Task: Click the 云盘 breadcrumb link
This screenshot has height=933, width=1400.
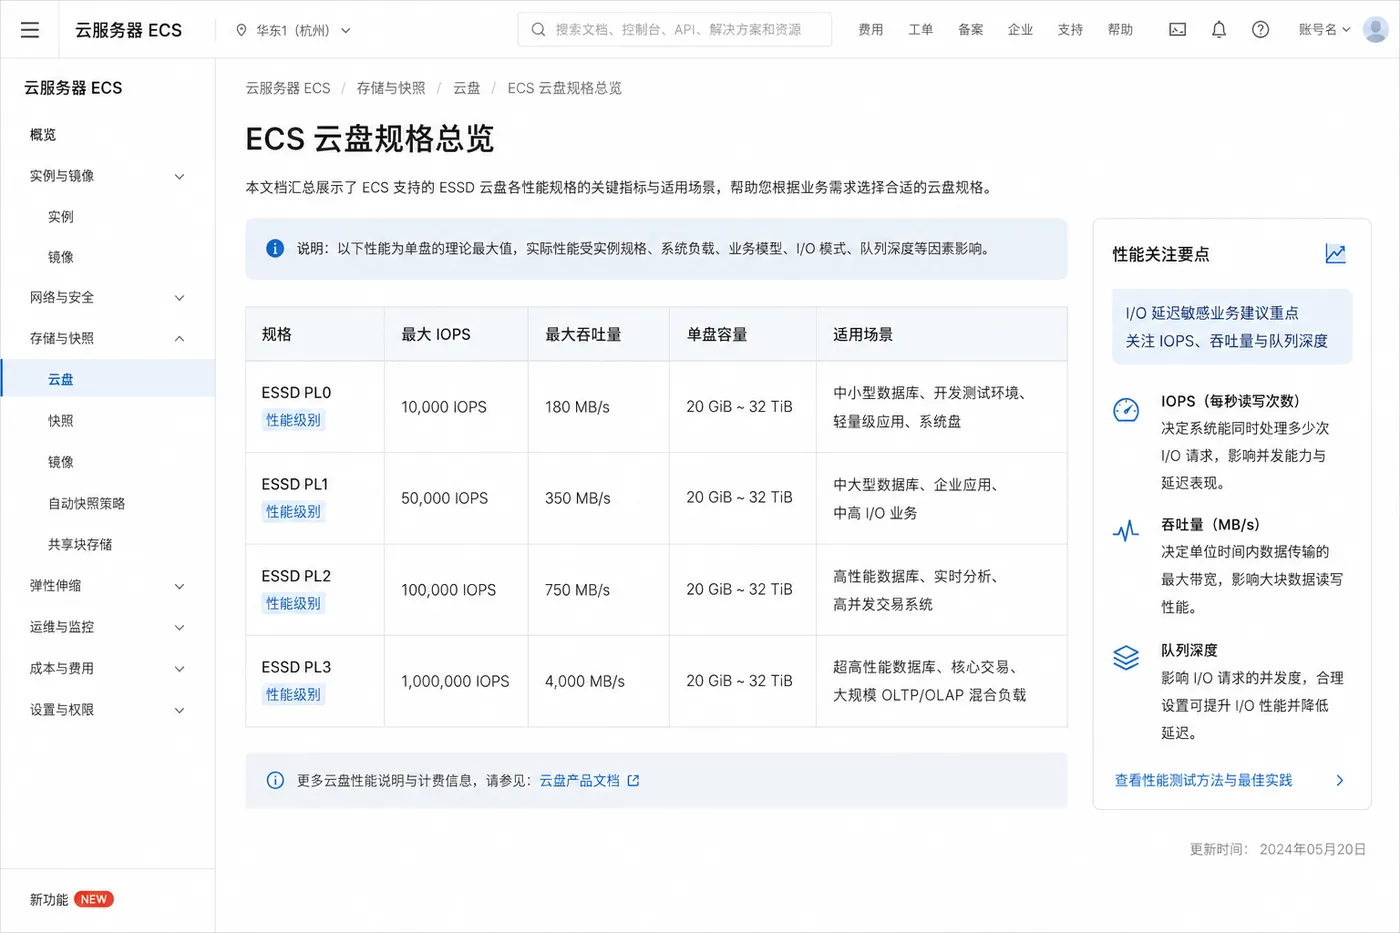Action: [467, 88]
